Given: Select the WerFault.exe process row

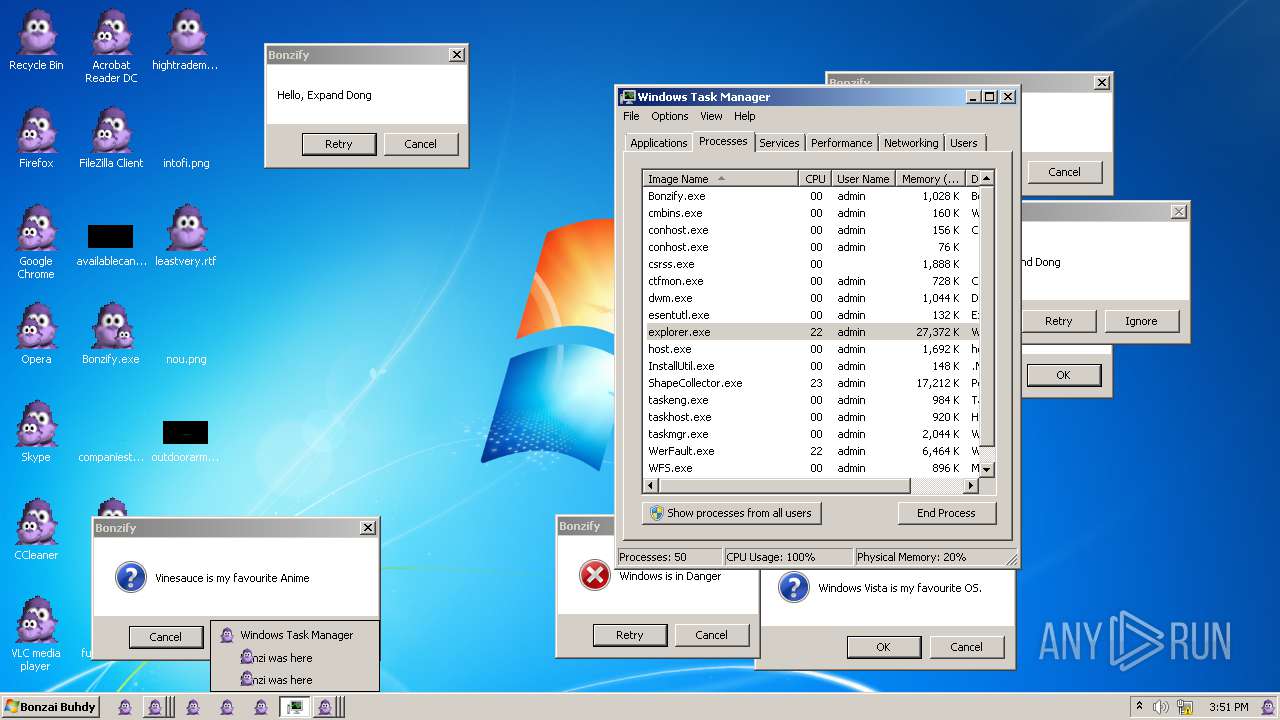Looking at the screenshot, I should coord(810,451).
